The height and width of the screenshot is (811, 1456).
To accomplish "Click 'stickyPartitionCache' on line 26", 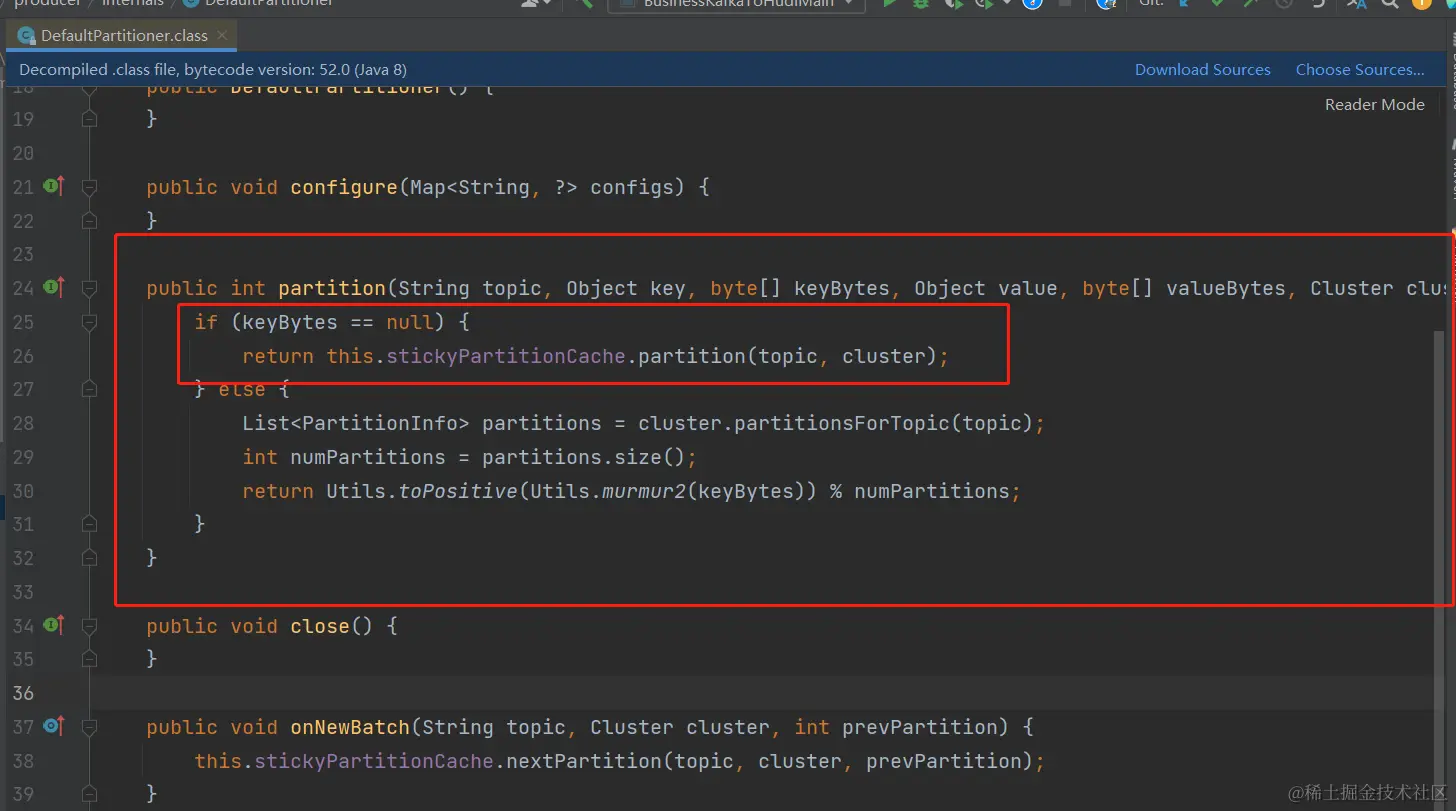I will pos(506,356).
